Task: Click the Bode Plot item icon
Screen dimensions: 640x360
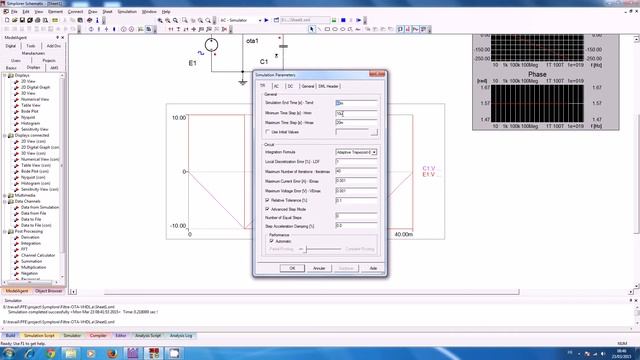Action: 16,111
